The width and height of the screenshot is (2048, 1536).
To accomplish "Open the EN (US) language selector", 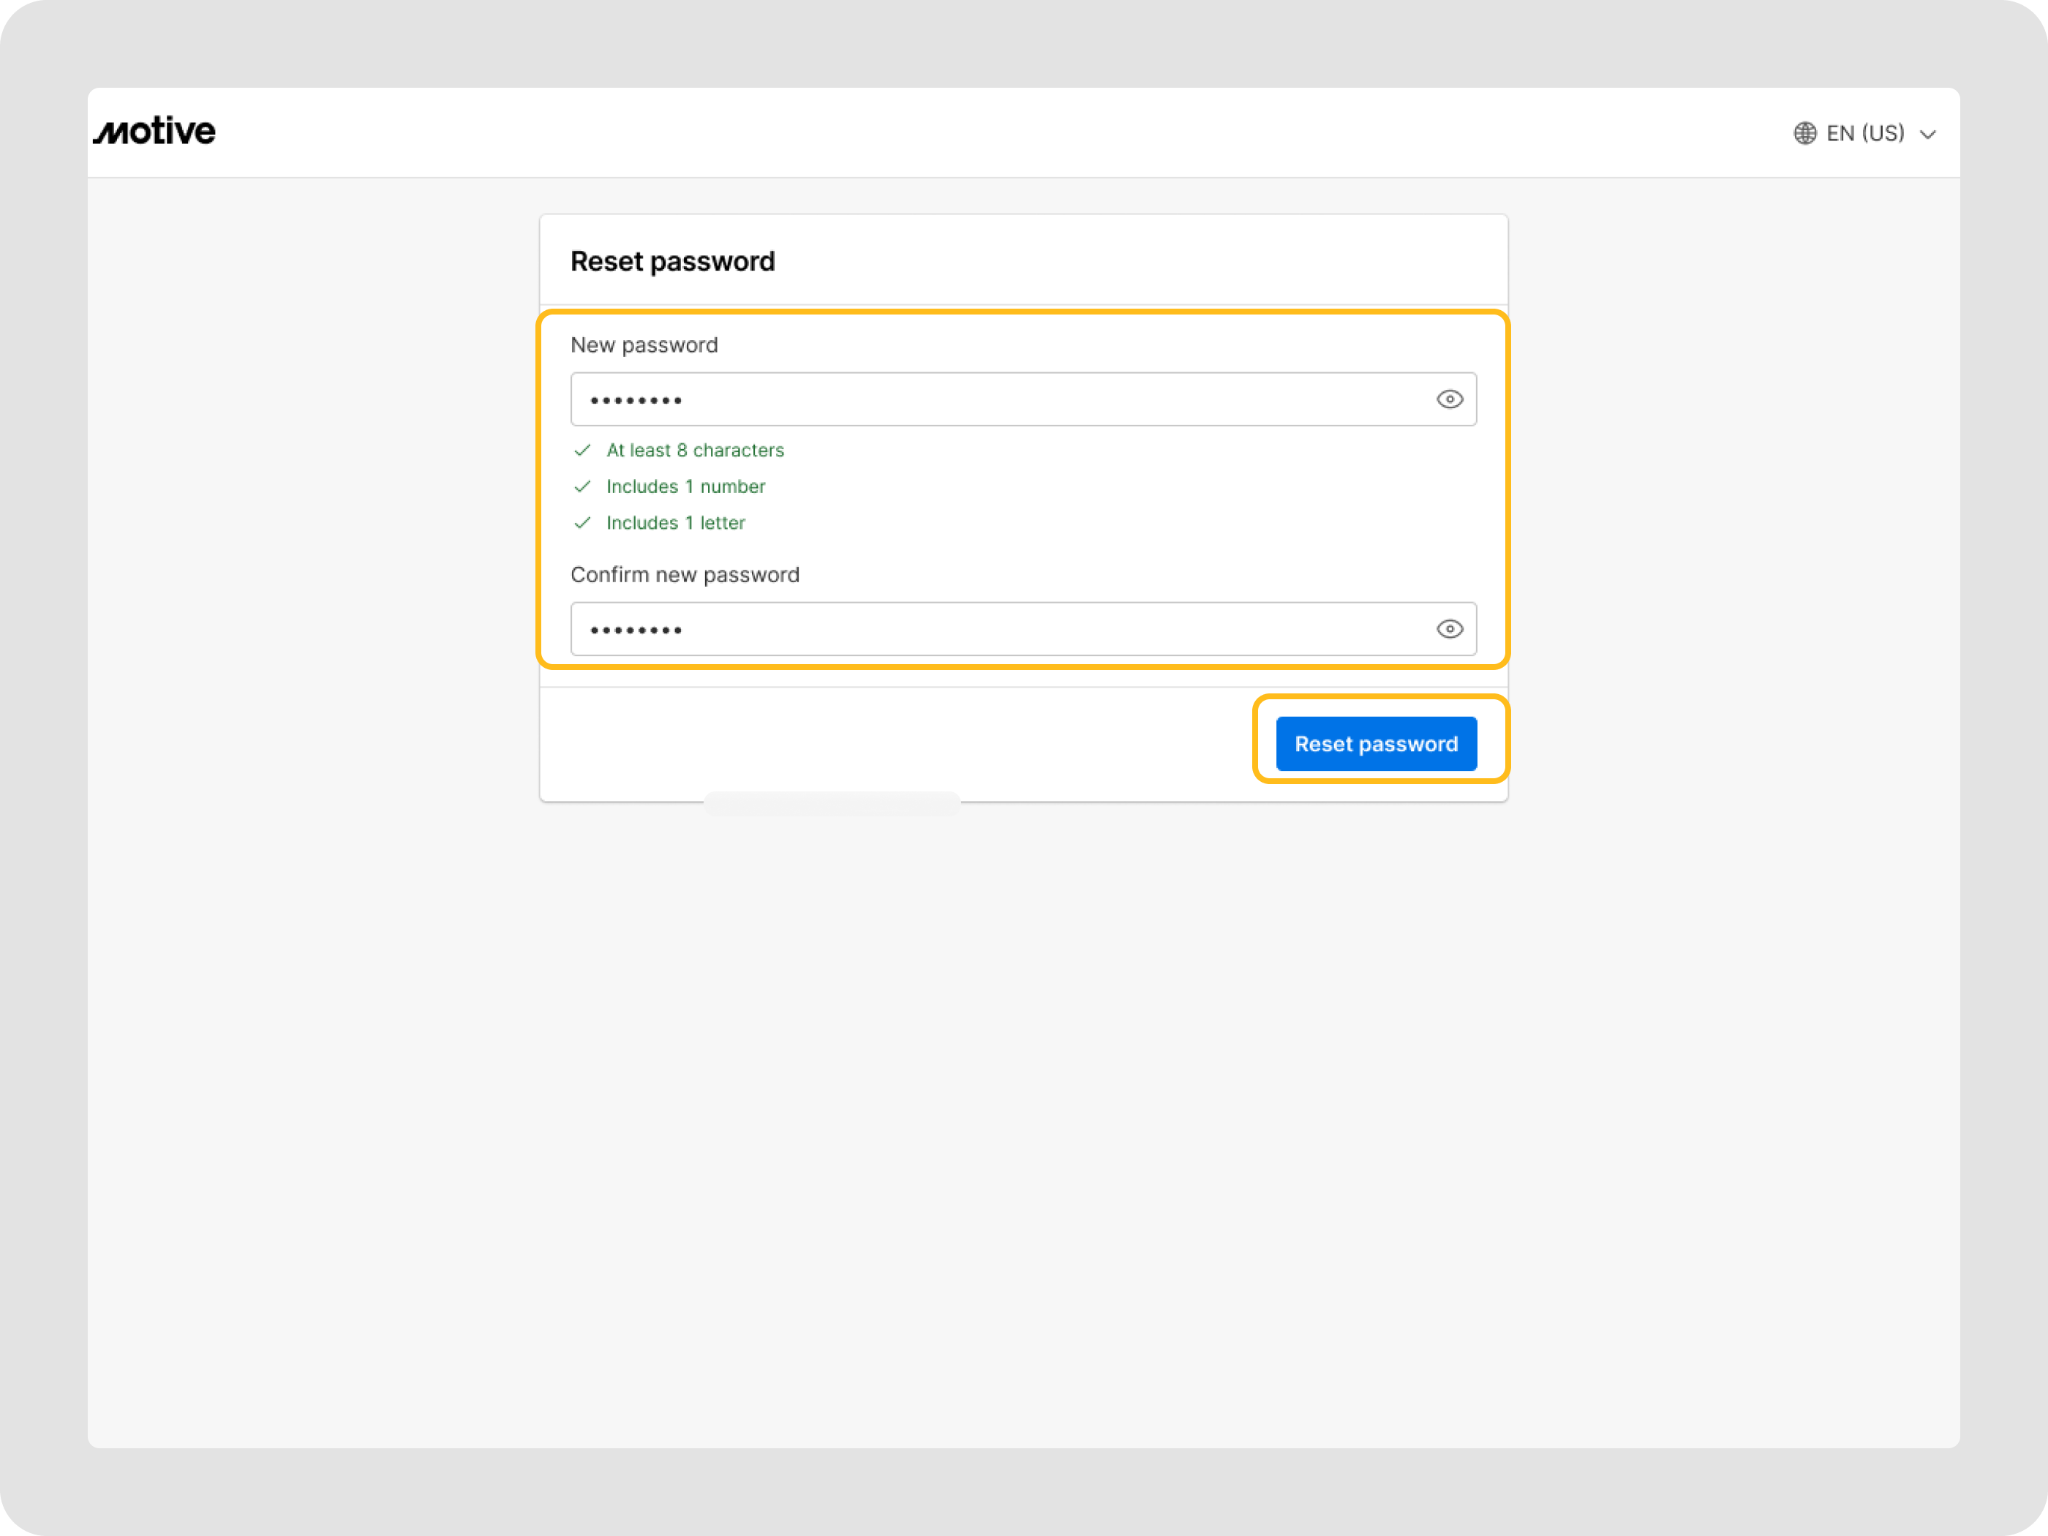I will point(1864,133).
